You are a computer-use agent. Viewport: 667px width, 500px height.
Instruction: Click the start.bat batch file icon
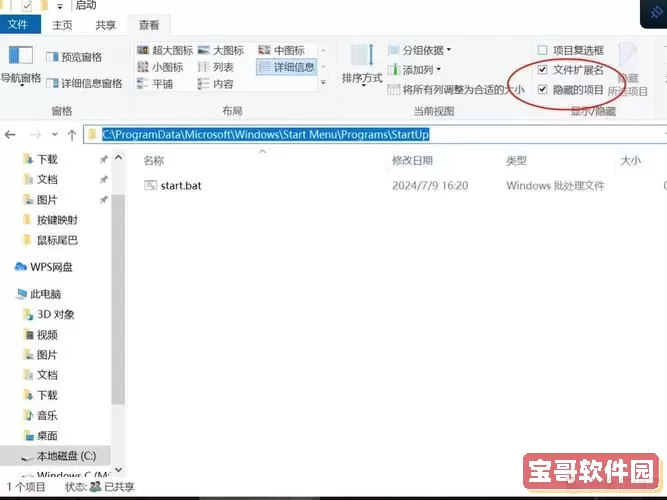[x=151, y=185]
